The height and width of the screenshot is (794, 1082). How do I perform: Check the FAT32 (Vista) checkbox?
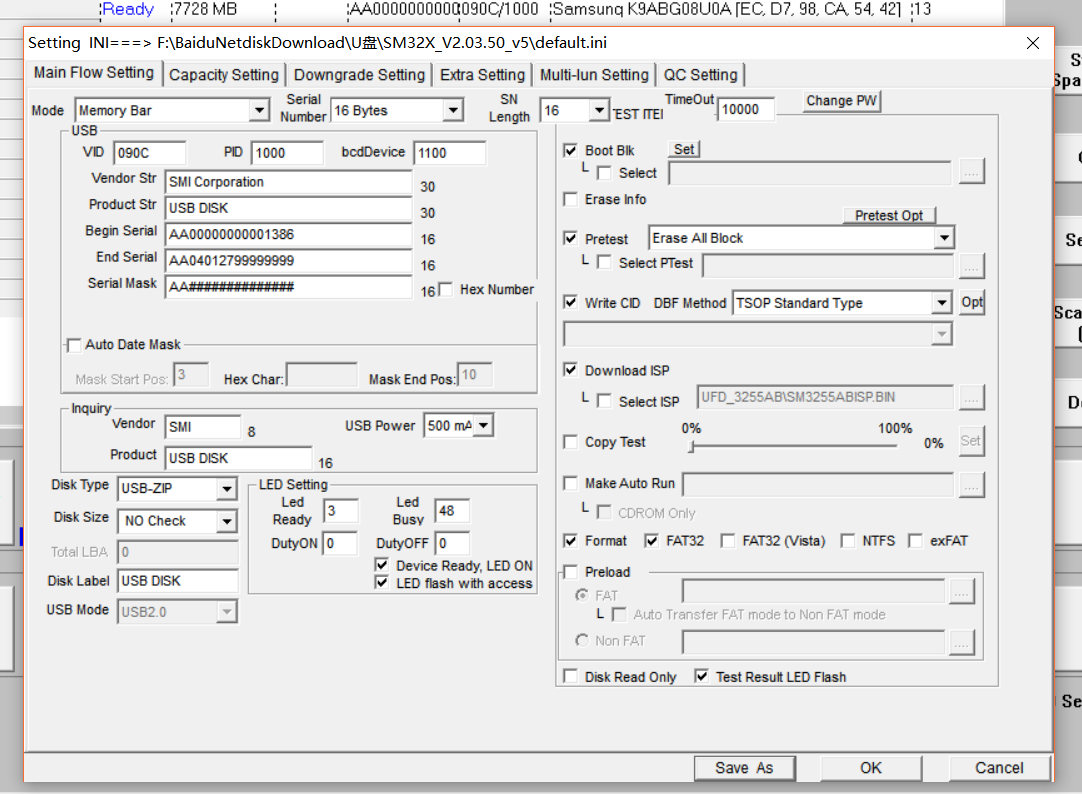point(727,541)
